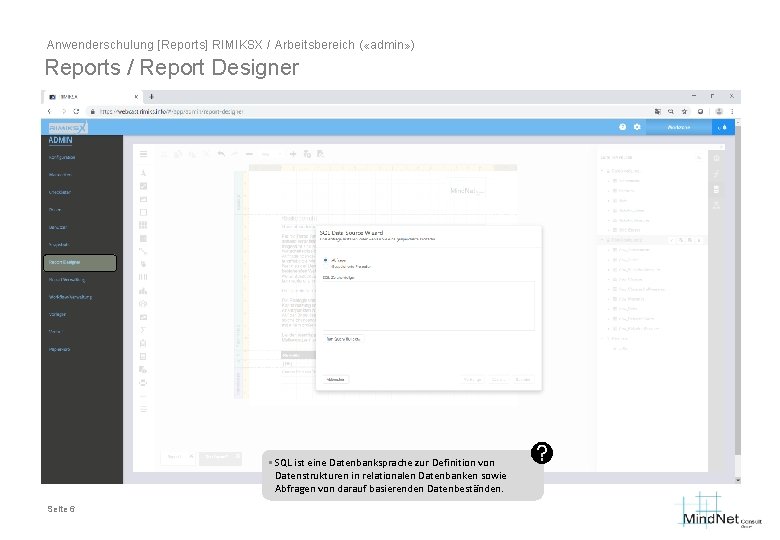Click the browser reload icon
This screenshot has height=540, width=780.
76,111
